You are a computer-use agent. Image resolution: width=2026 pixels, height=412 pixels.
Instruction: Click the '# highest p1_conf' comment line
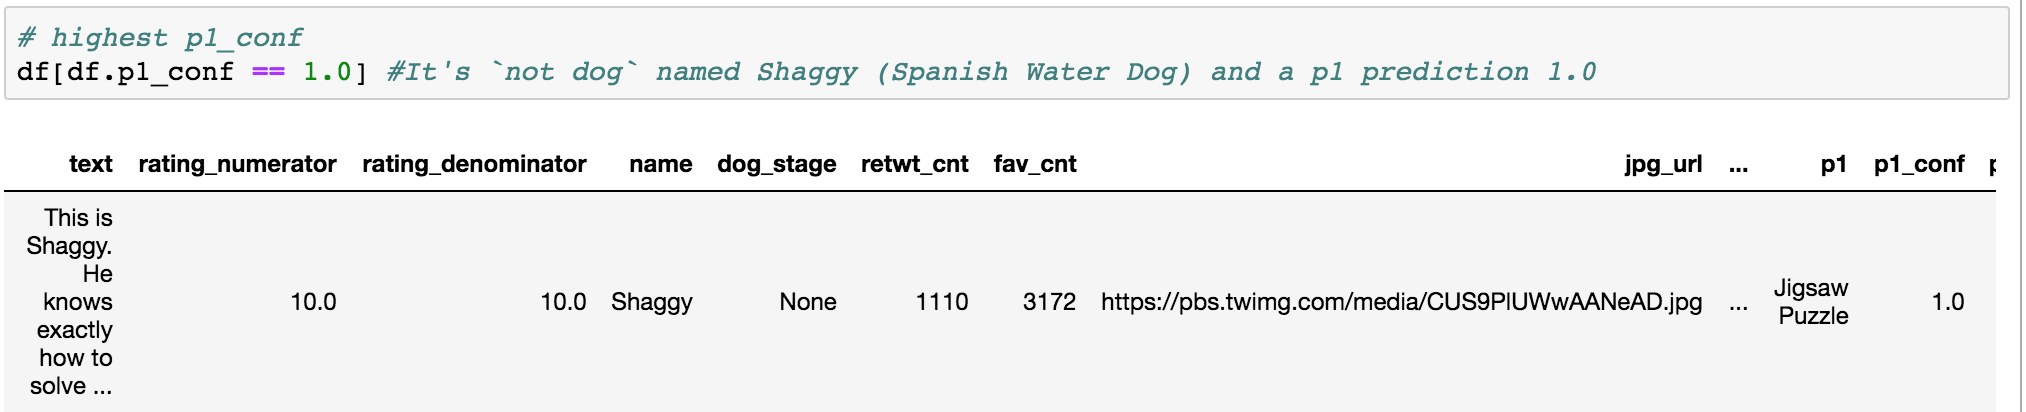[160, 38]
